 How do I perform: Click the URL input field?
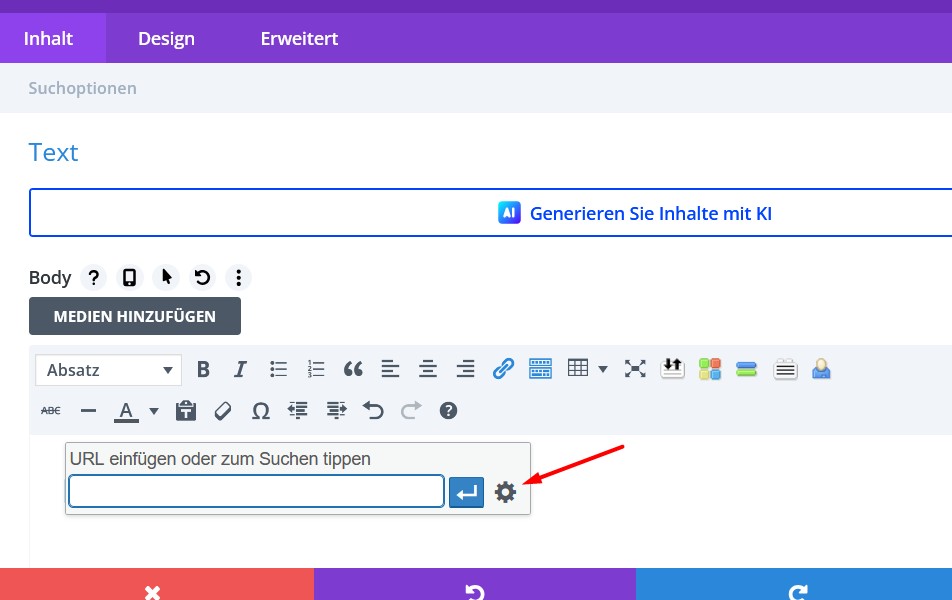256,491
